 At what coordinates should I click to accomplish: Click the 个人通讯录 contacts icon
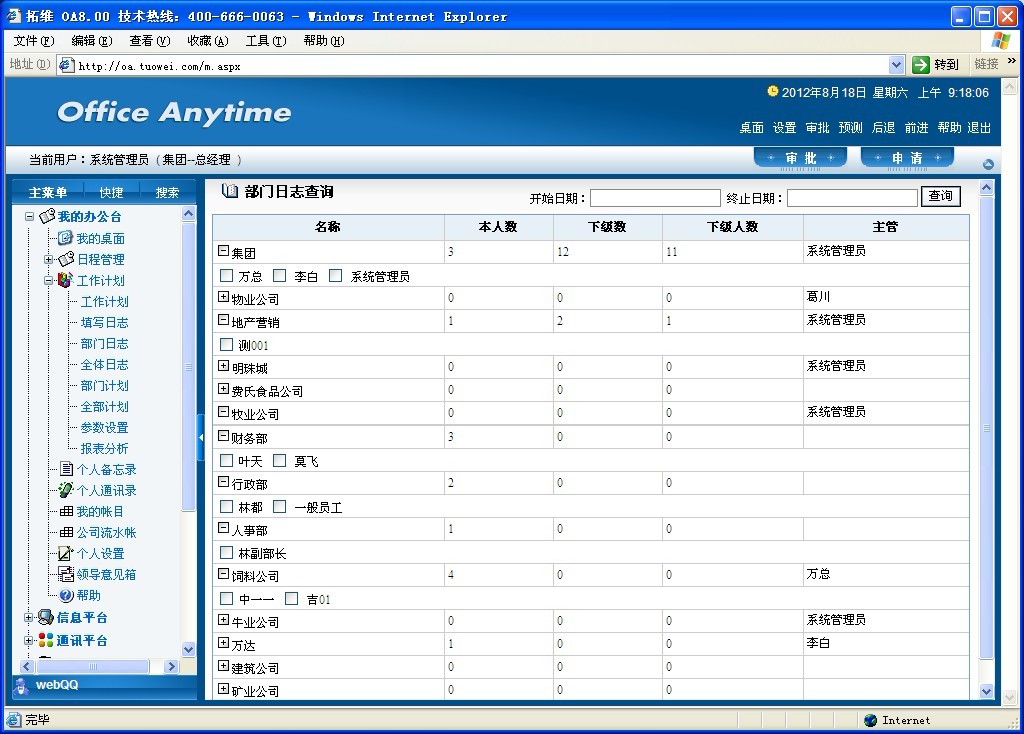(66, 490)
